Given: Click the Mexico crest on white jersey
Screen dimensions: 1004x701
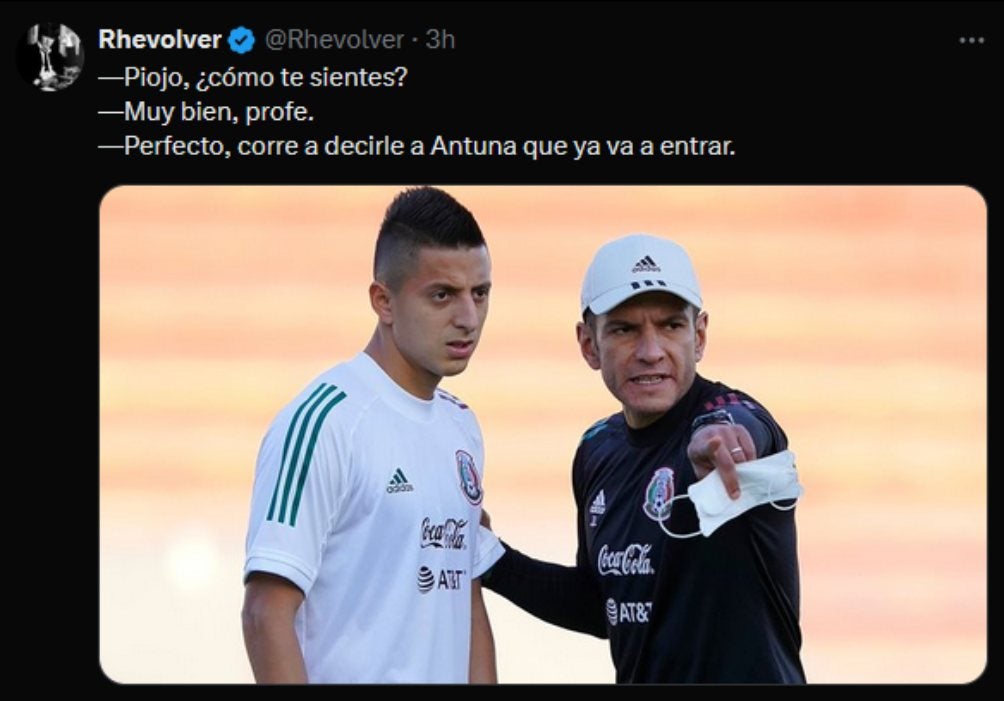Looking at the screenshot, I should pos(469,477).
